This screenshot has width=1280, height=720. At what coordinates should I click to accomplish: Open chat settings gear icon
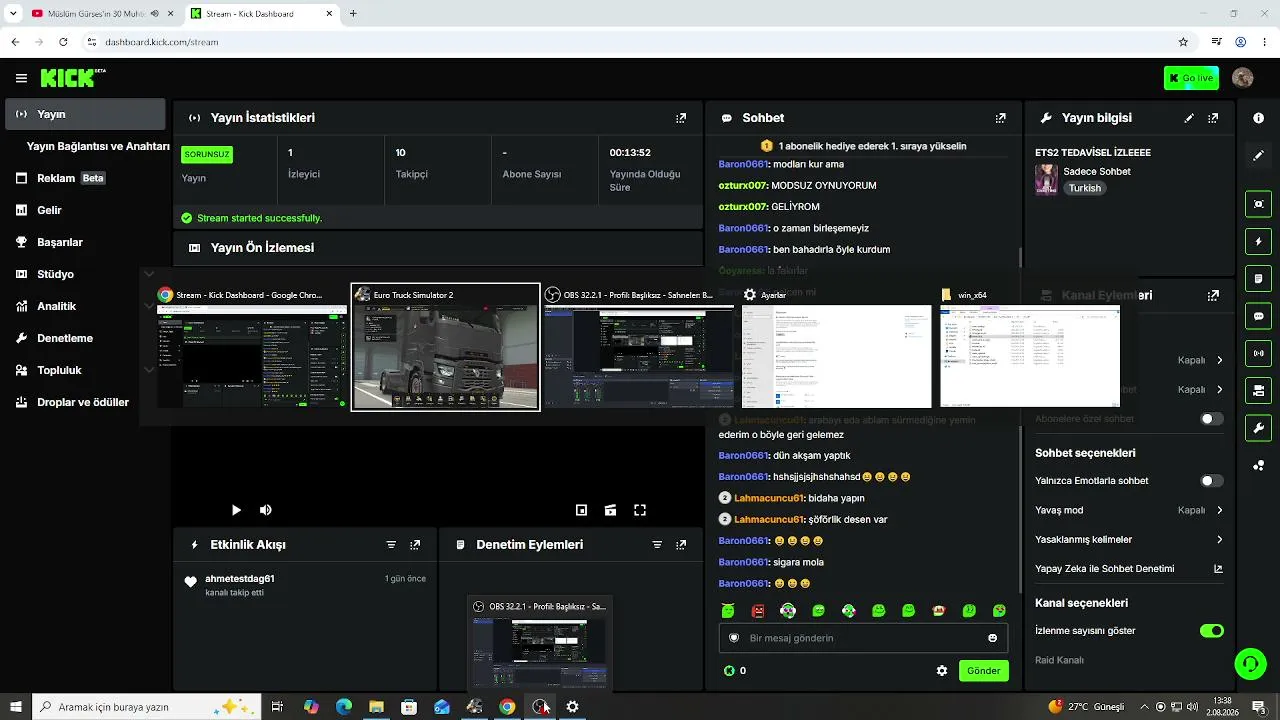[941, 671]
